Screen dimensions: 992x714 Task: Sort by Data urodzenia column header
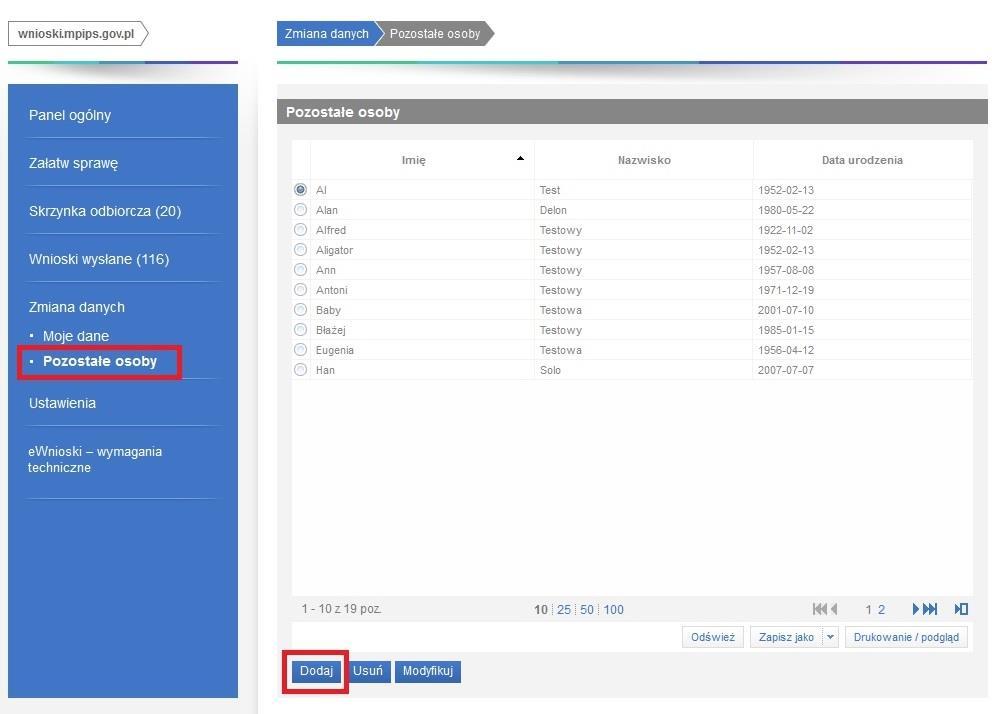[862, 160]
